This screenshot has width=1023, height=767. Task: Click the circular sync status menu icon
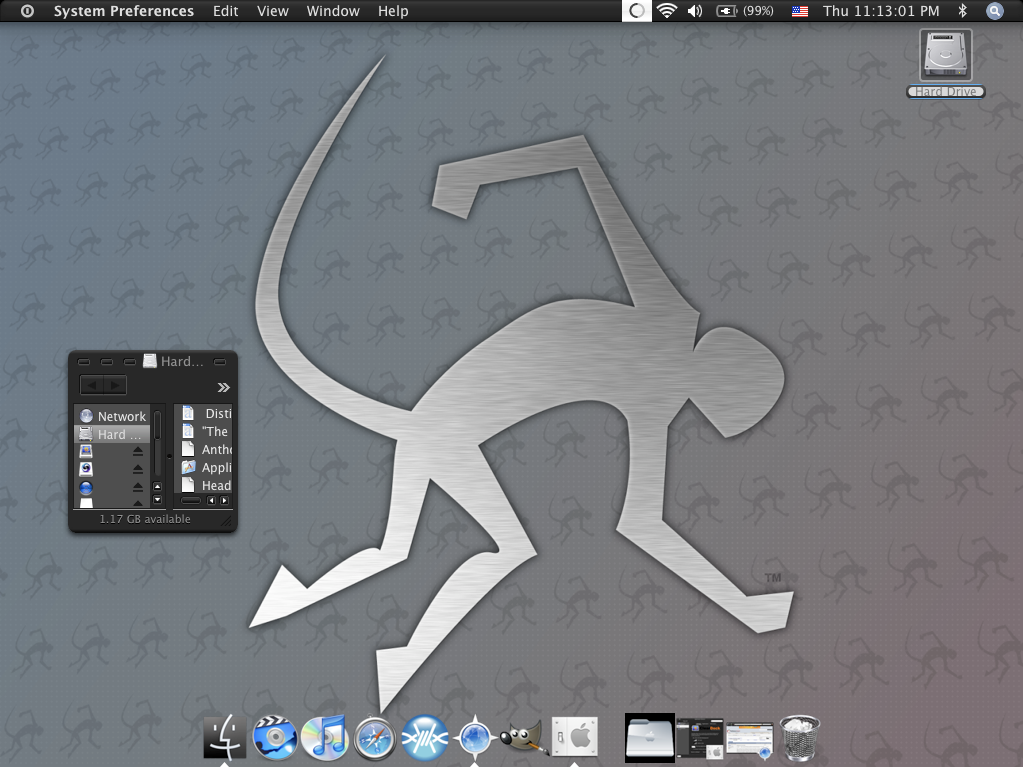pos(637,11)
